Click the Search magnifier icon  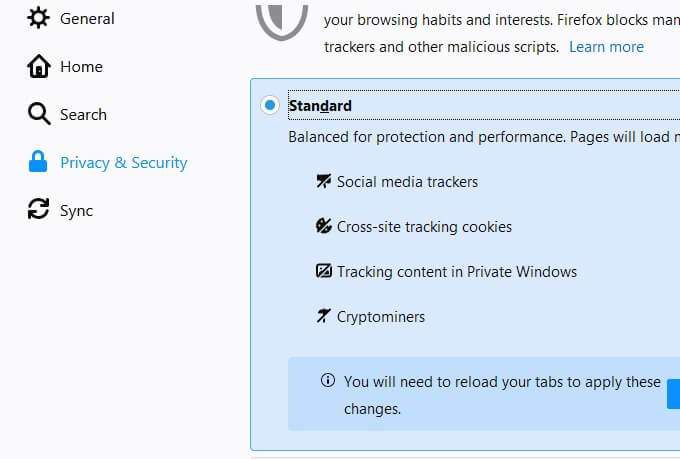[39, 114]
